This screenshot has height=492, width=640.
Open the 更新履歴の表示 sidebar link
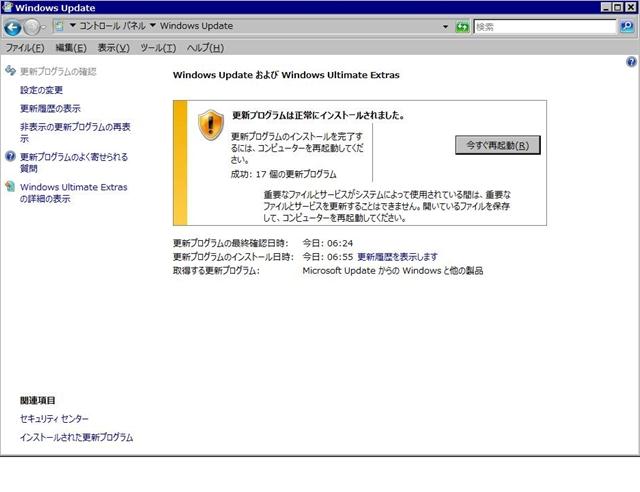tap(50, 108)
